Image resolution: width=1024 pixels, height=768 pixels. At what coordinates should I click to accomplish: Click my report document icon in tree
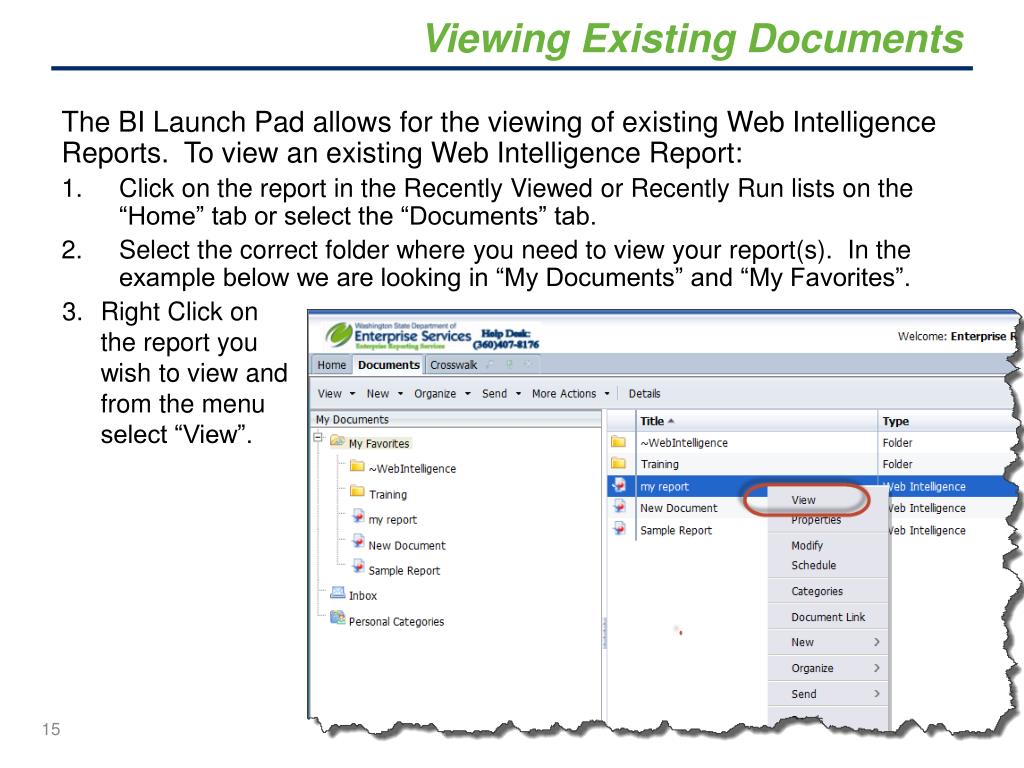tap(358, 517)
